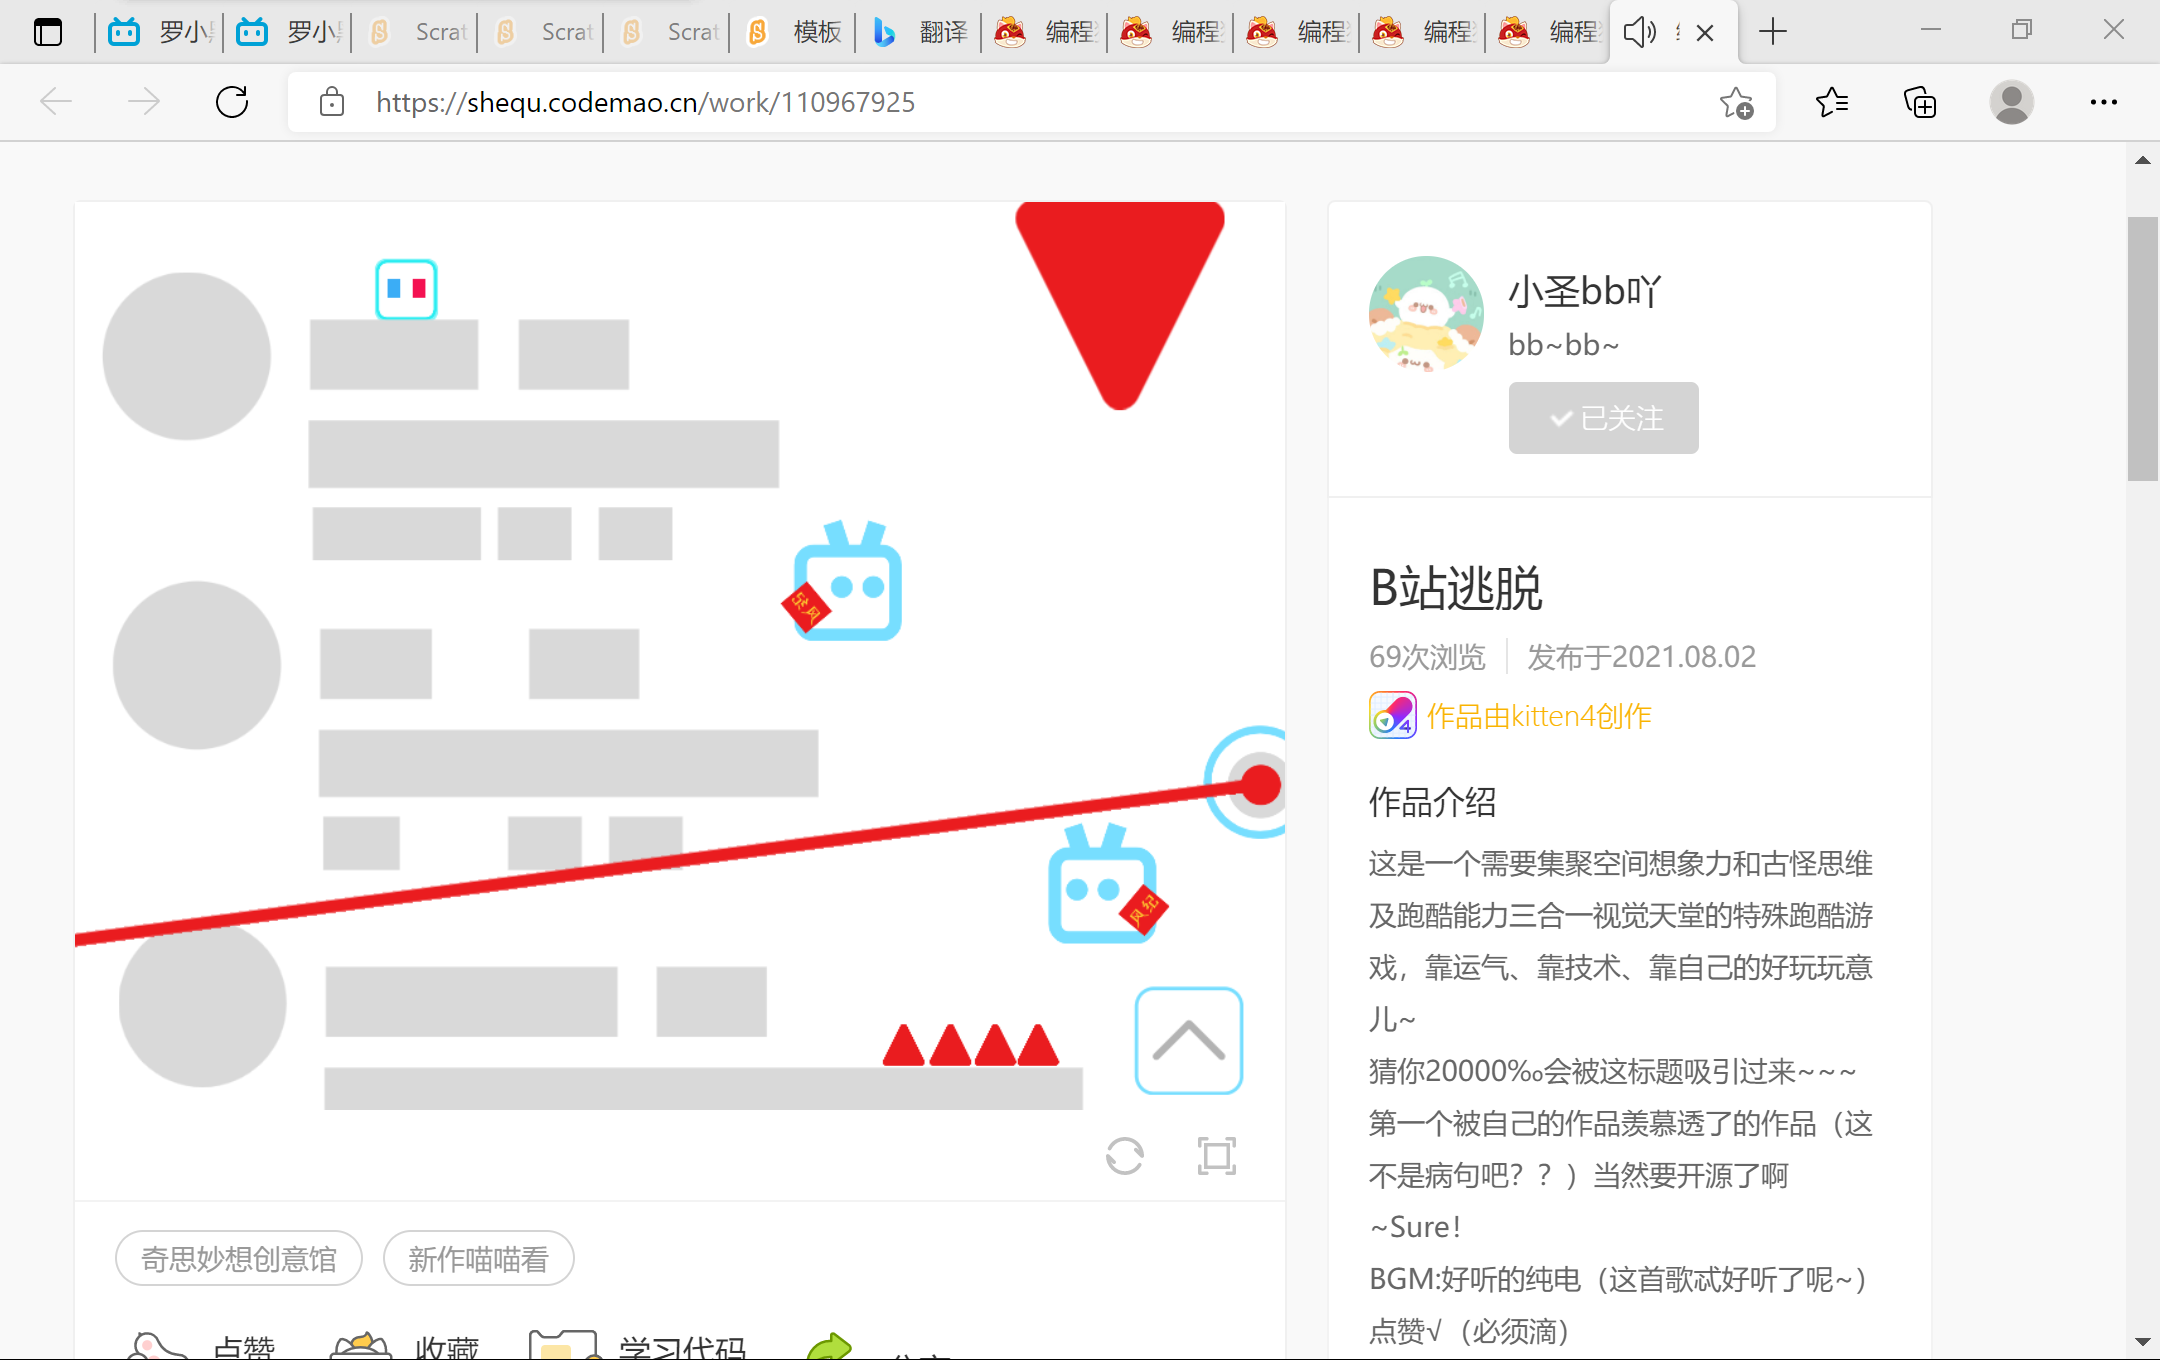Click the page scrollbar up arrow

pyautogui.click(x=2142, y=160)
